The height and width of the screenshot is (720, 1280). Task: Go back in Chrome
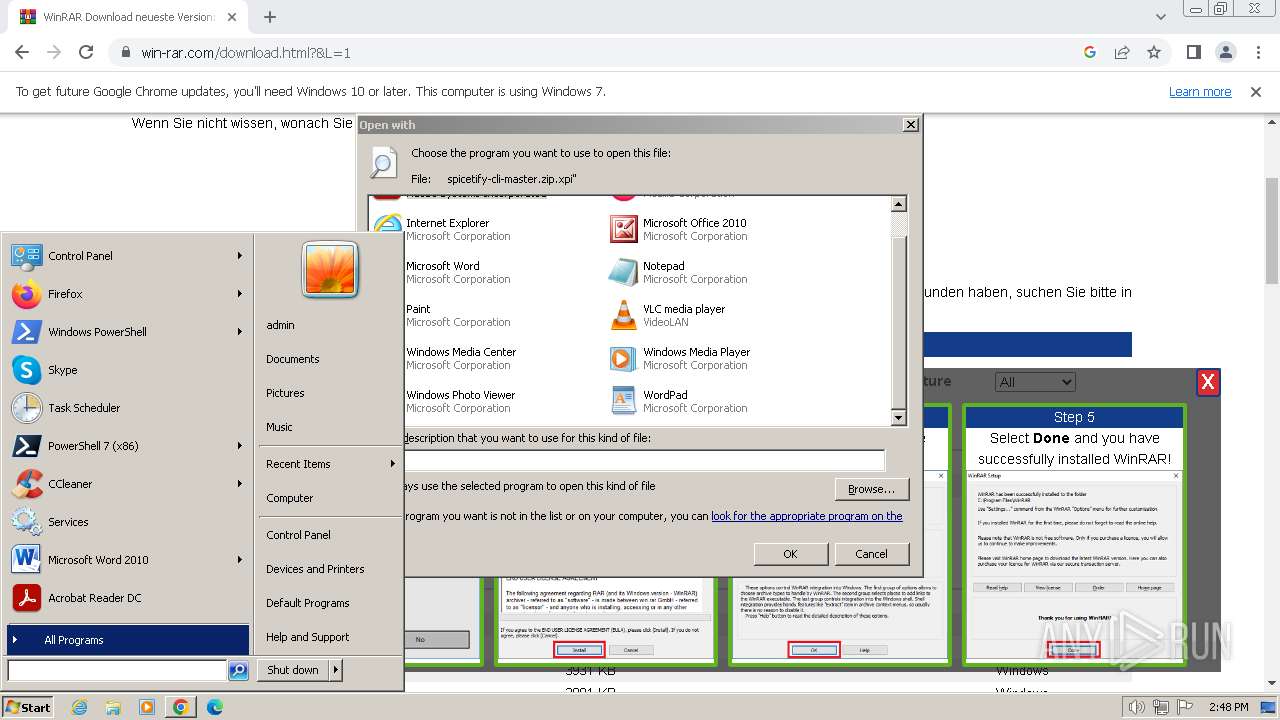pos(22,52)
